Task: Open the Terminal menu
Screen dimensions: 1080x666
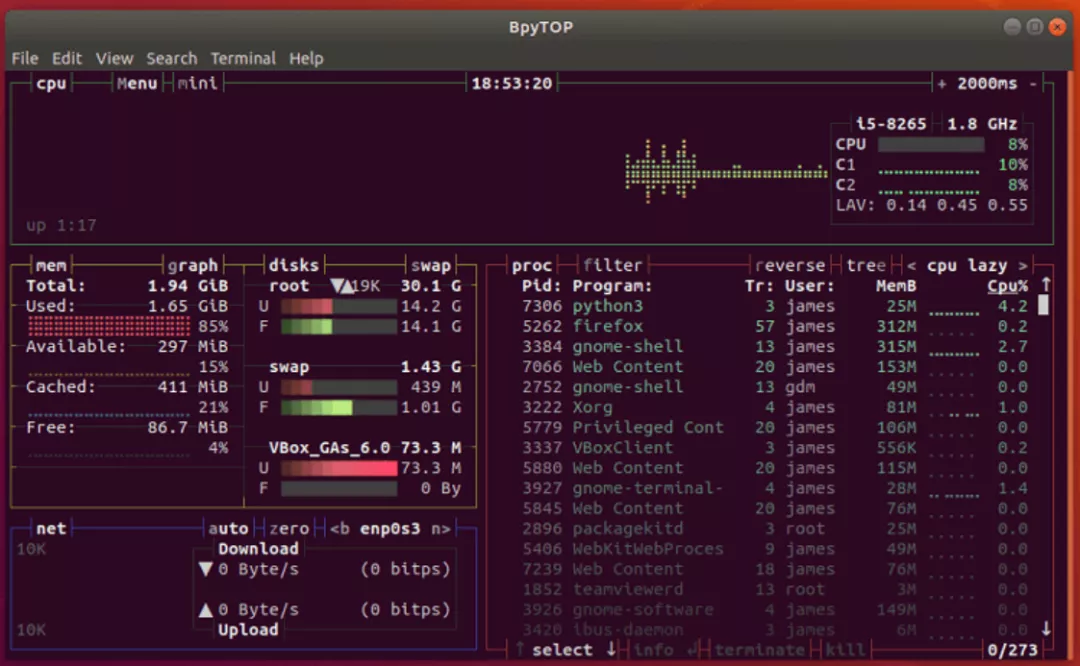Action: pos(243,58)
